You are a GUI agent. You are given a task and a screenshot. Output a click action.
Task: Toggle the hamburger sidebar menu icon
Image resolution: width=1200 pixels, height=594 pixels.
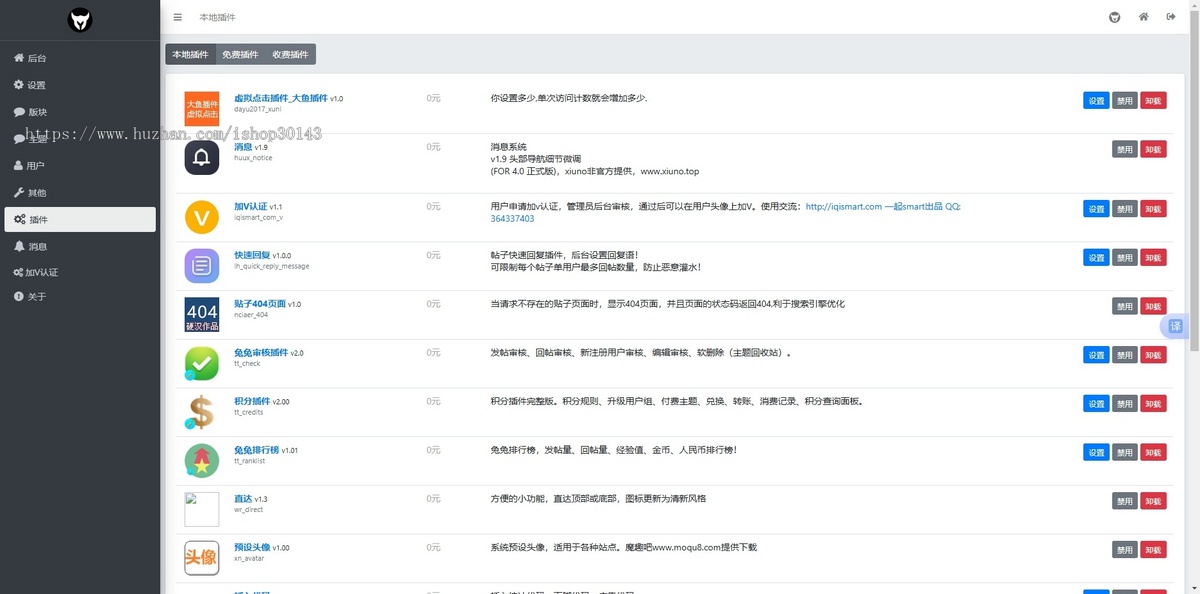(177, 17)
